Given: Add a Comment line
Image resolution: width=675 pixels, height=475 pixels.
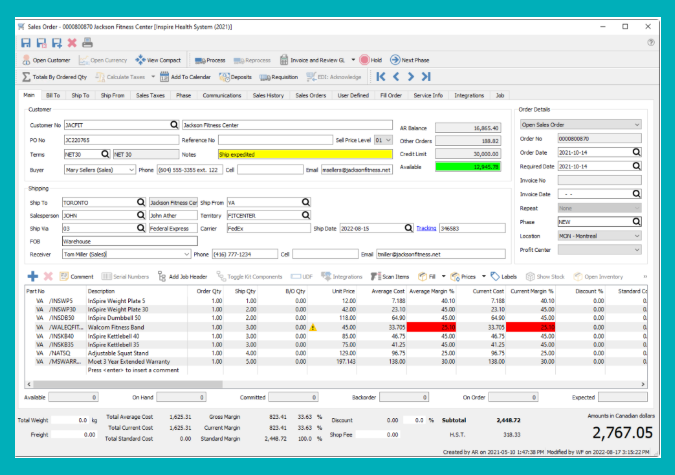Looking at the screenshot, I should pyautogui.click(x=76, y=276).
